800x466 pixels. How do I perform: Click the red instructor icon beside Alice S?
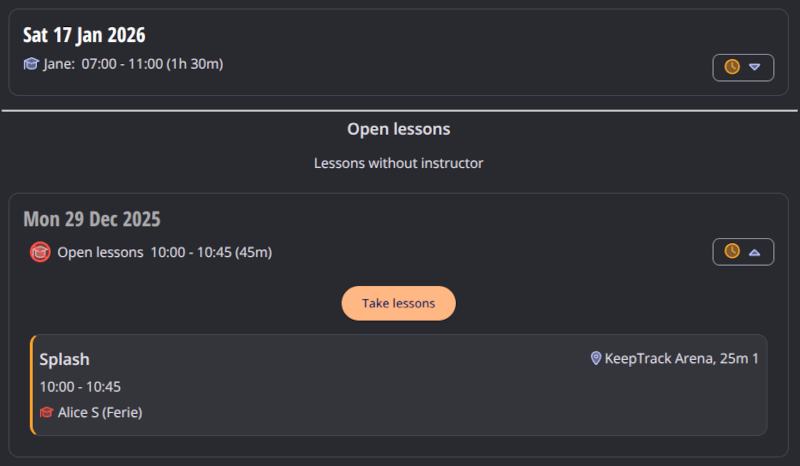[46, 412]
